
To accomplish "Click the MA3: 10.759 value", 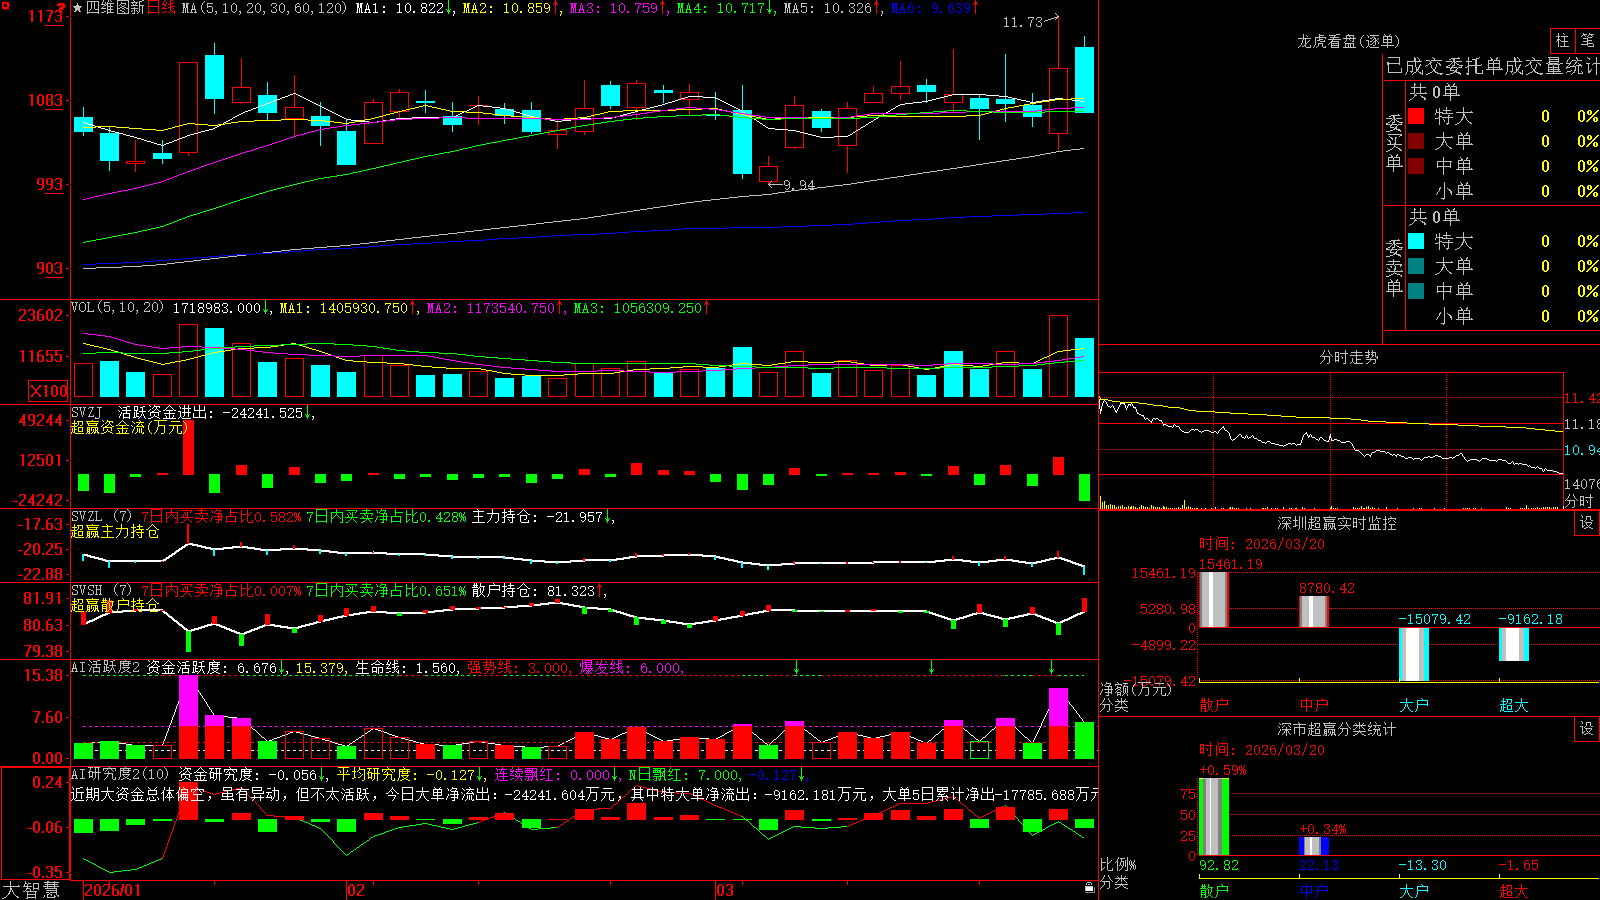I will [618, 8].
